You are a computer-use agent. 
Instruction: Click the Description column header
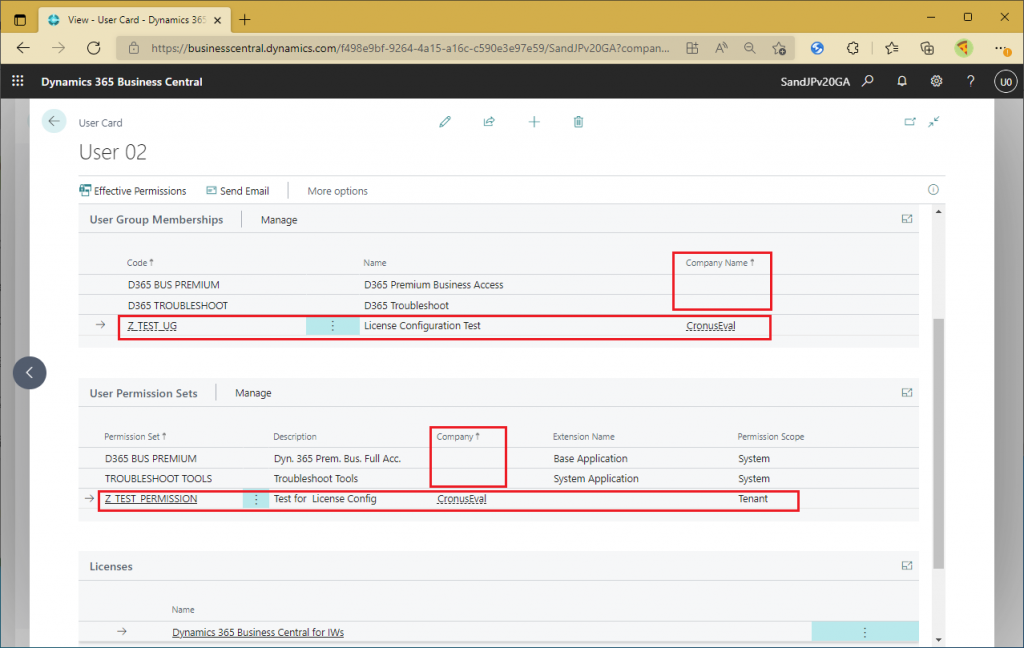tap(295, 436)
